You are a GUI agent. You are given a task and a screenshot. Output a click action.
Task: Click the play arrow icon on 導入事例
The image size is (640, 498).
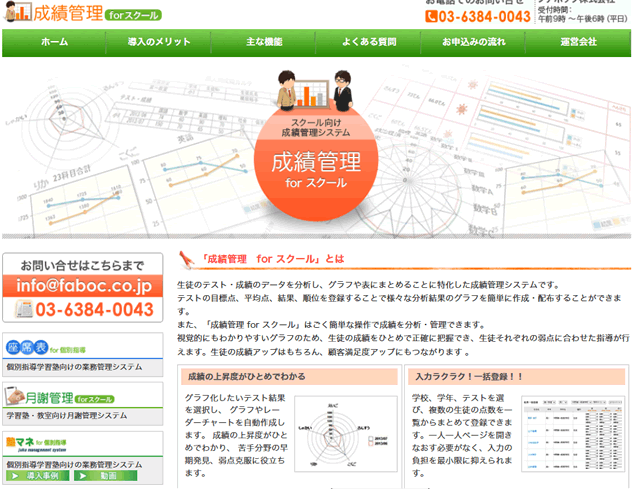point(15,476)
